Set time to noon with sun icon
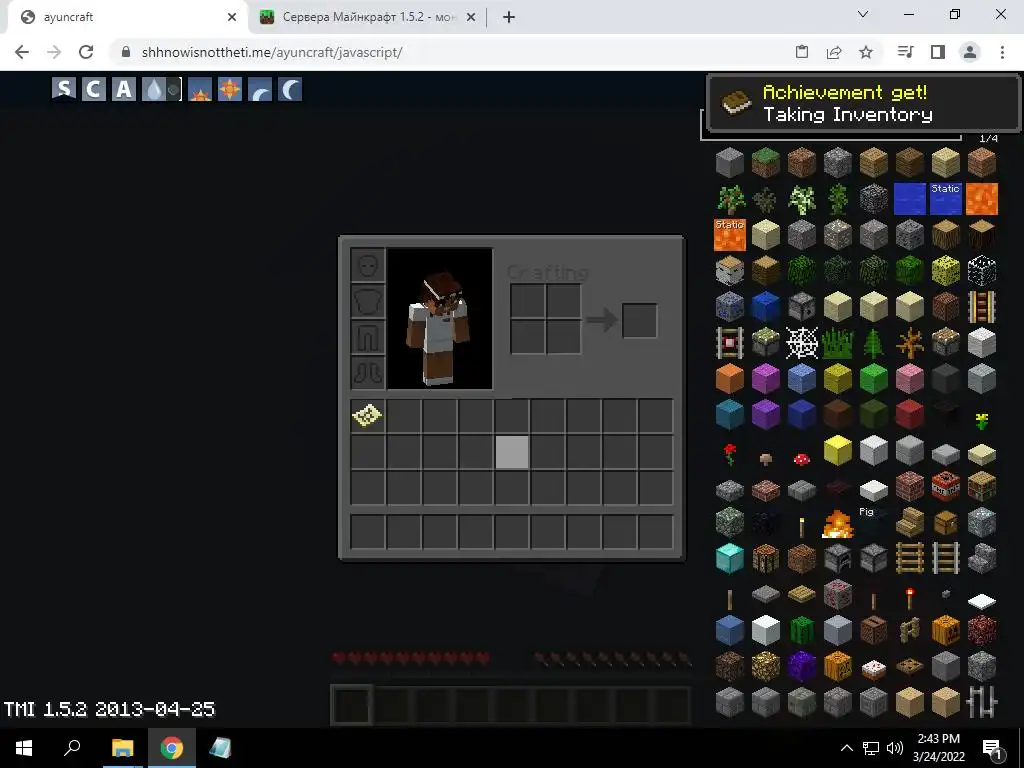1024x768 pixels. tap(230, 89)
